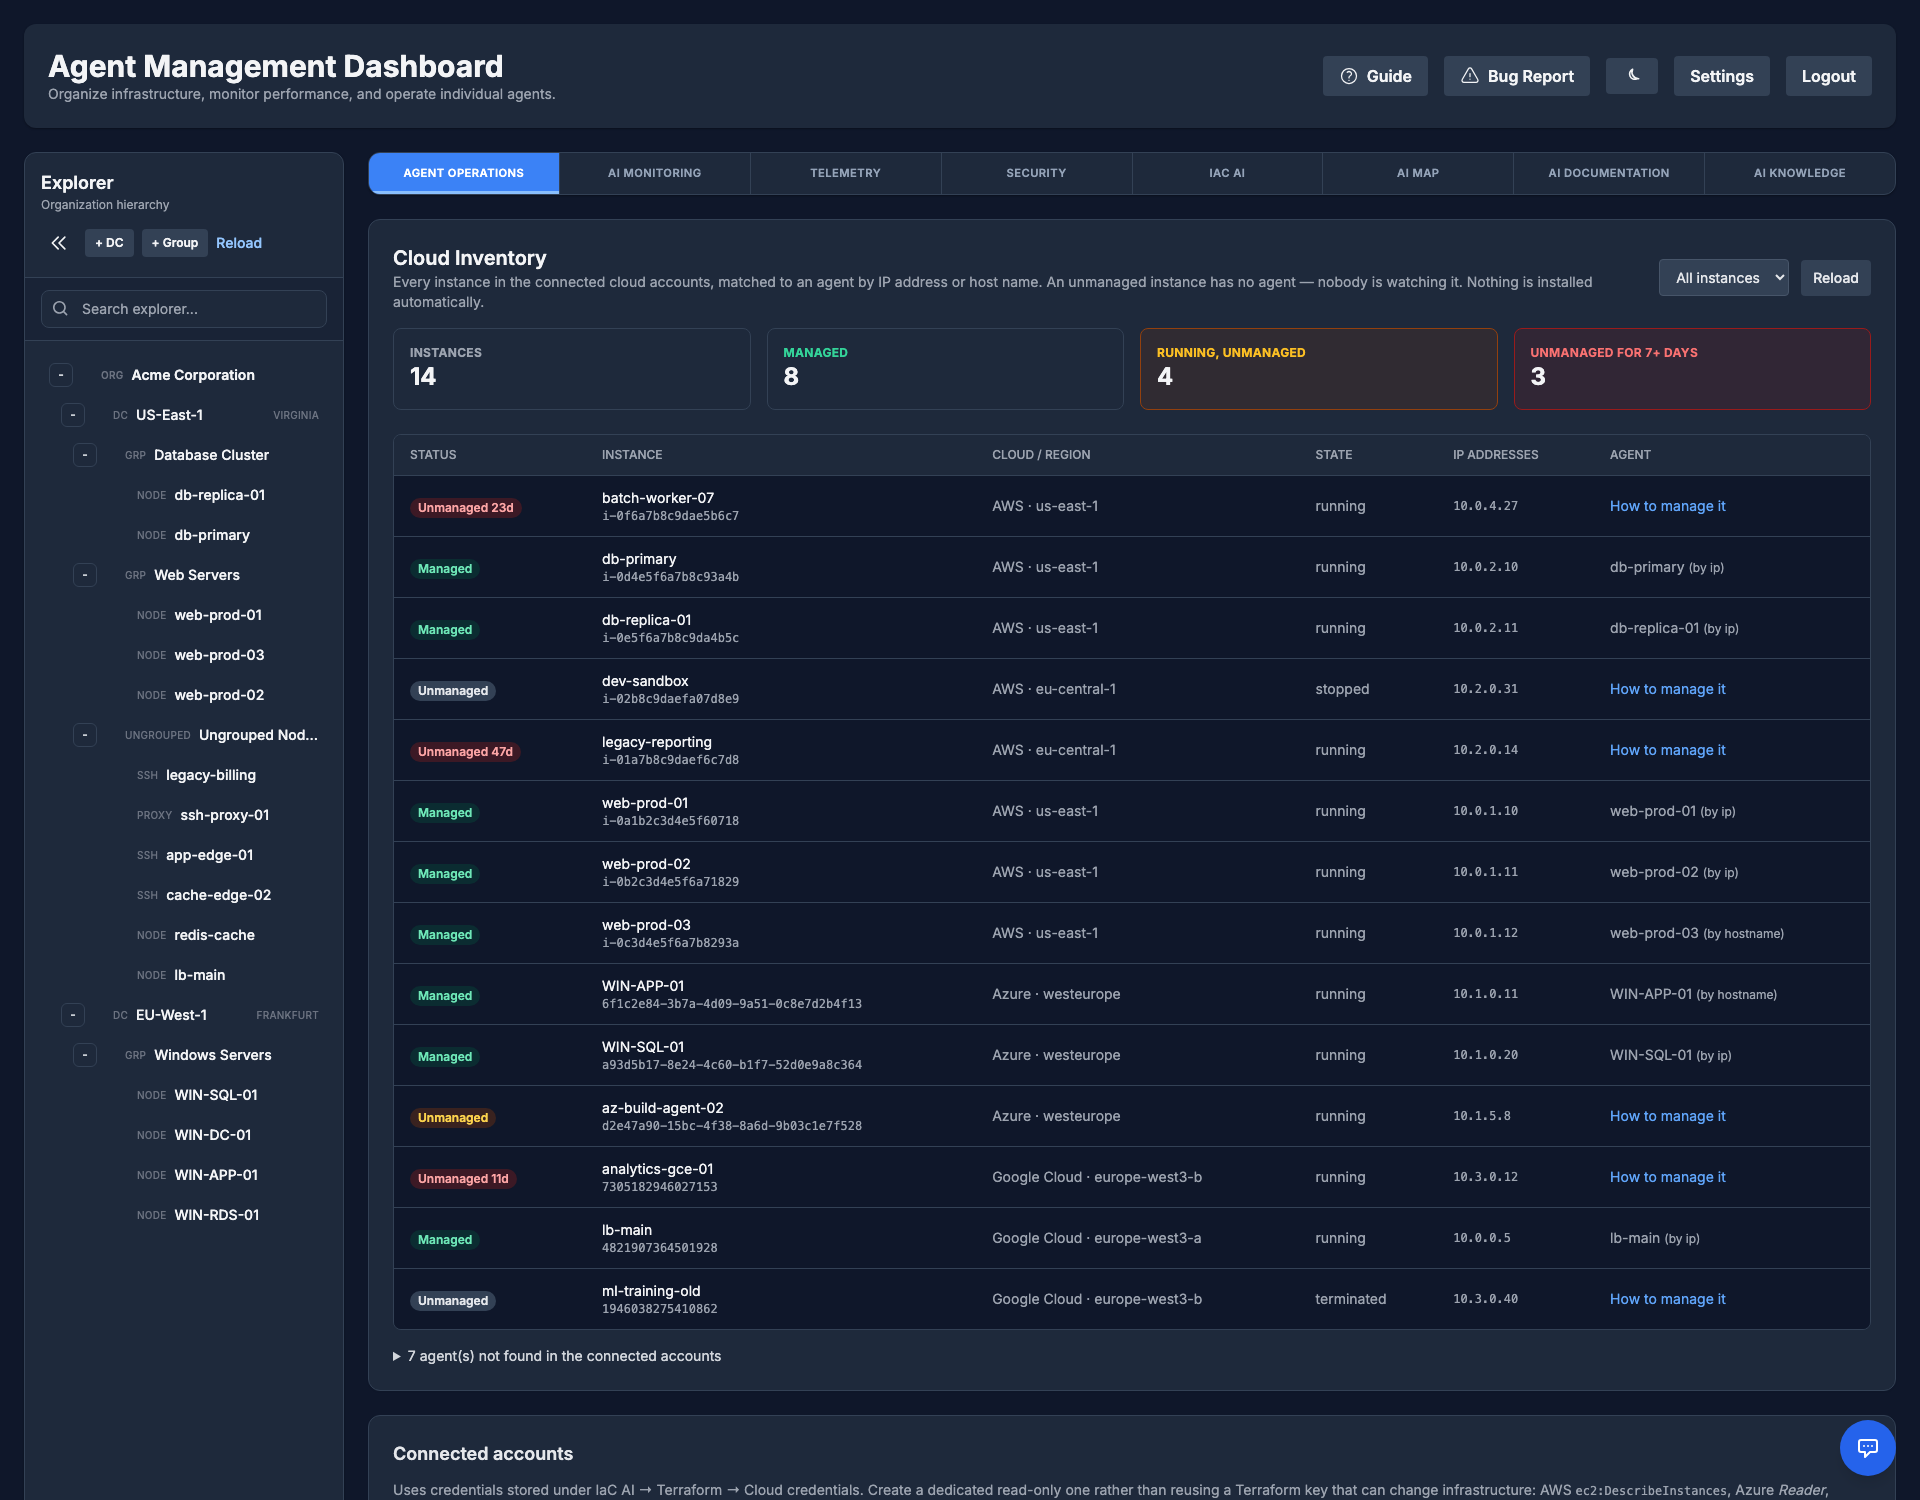Reload the Cloud Inventory list
The width and height of the screenshot is (1920, 1500).
tap(1835, 278)
